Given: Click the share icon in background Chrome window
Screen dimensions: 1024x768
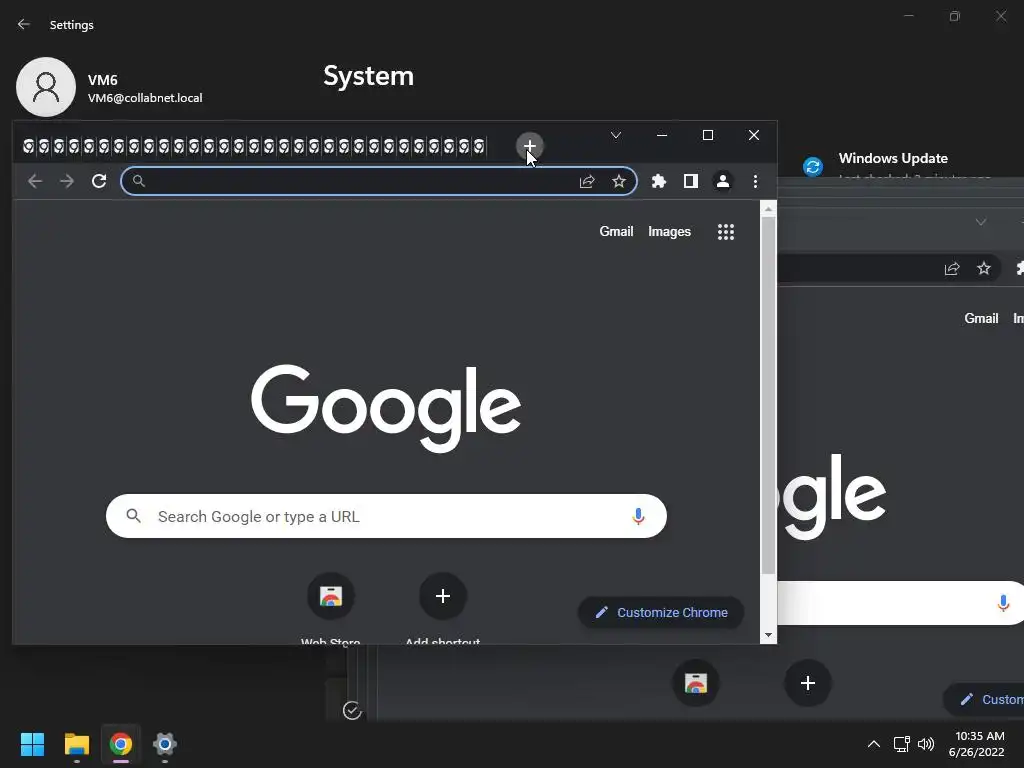Looking at the screenshot, I should pyautogui.click(x=952, y=268).
